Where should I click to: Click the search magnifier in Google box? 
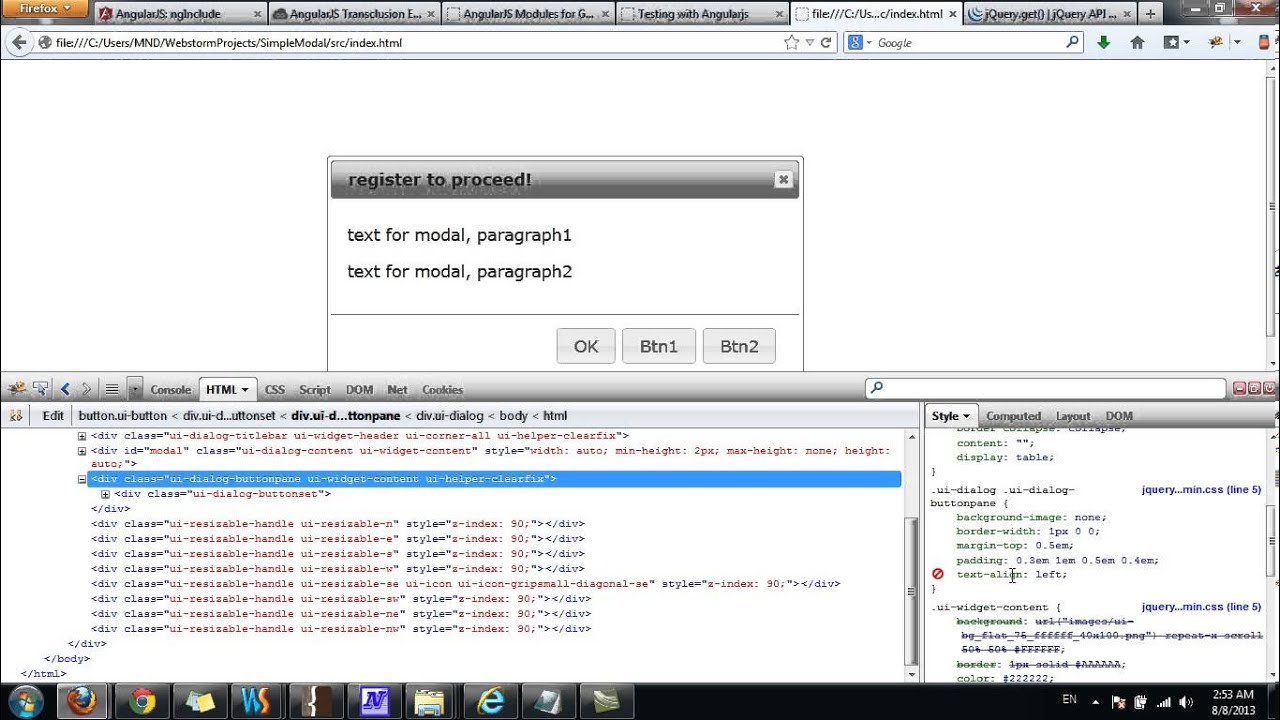pyautogui.click(x=1072, y=42)
